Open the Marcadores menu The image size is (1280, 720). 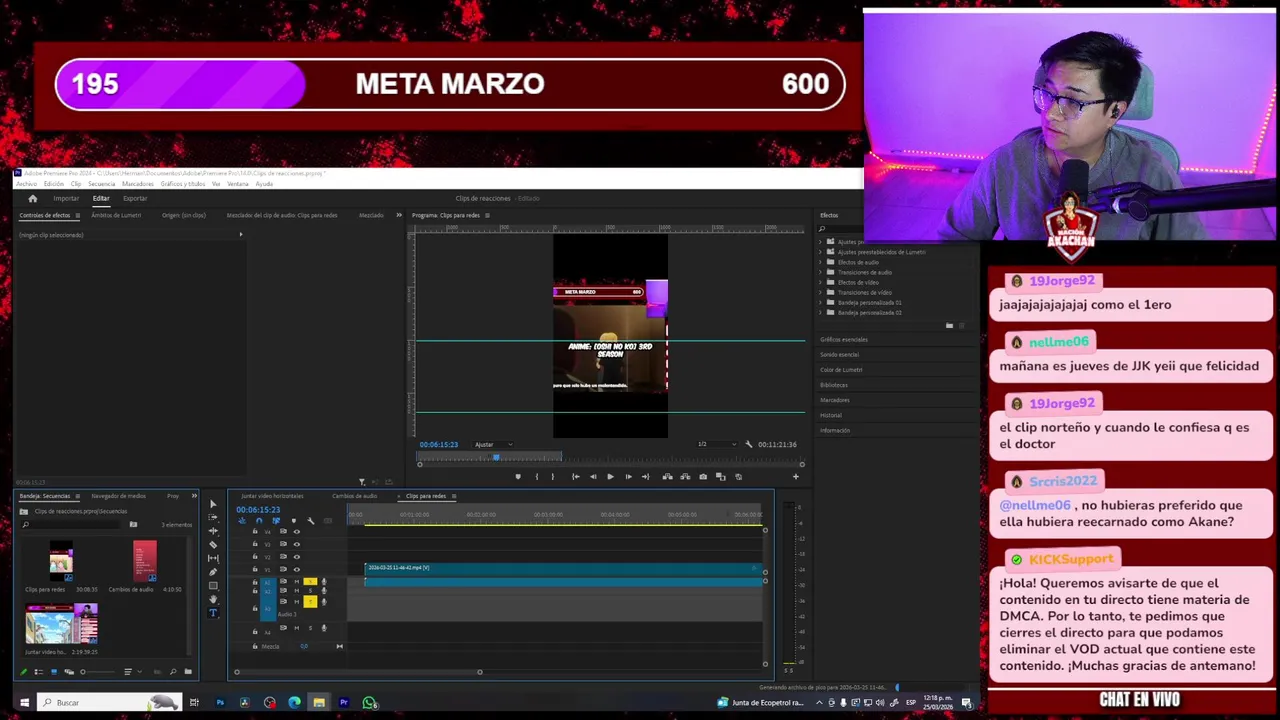click(137, 184)
